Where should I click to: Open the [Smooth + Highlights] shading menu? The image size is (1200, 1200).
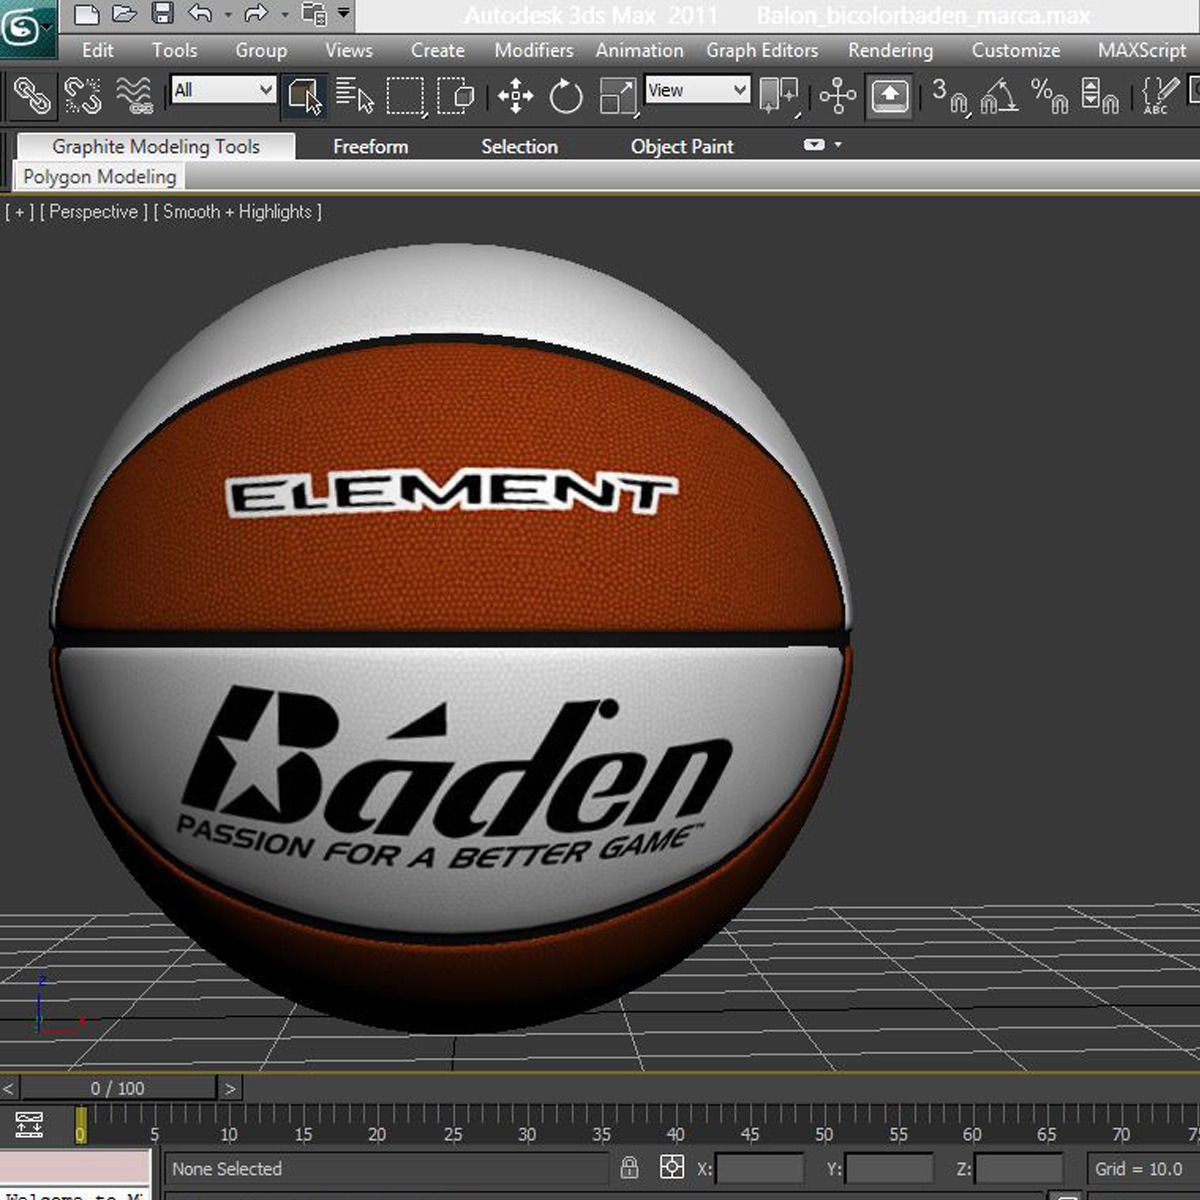coord(238,212)
